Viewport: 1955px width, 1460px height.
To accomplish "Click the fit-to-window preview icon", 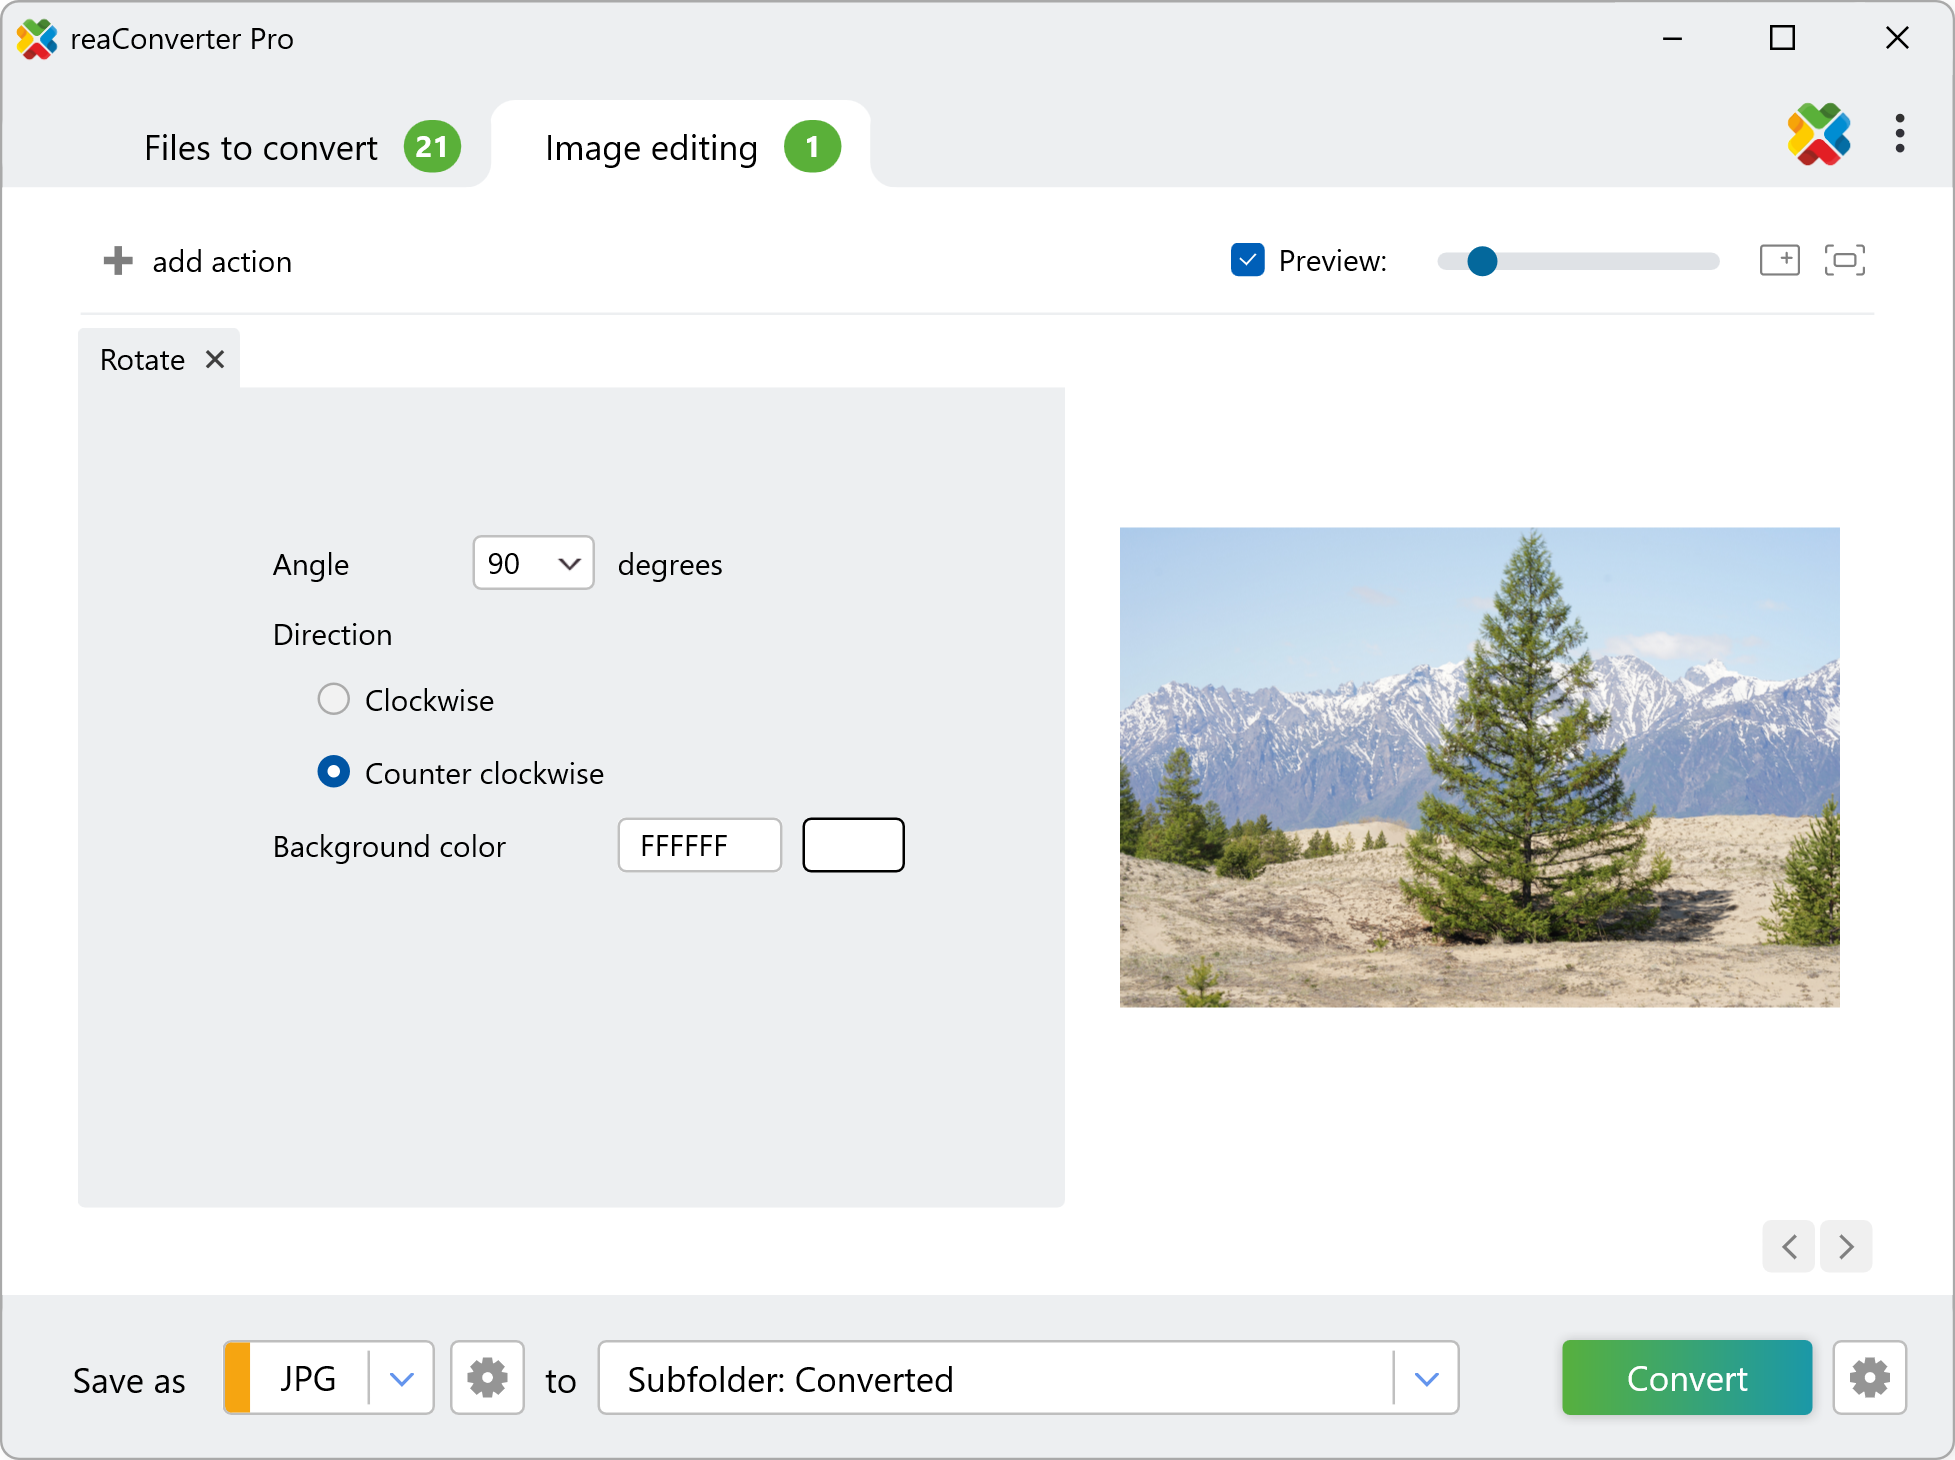I will 1844,260.
